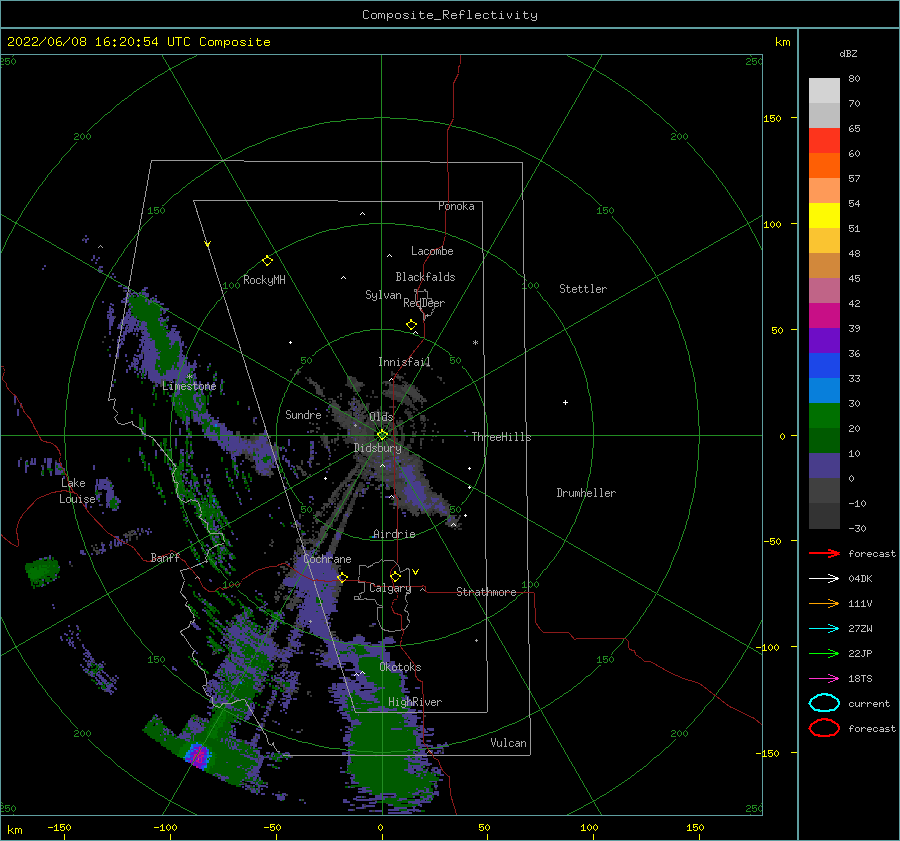The height and width of the screenshot is (841, 900).
Task: Click the Blackfalds label
Action: pyautogui.click(x=425, y=277)
